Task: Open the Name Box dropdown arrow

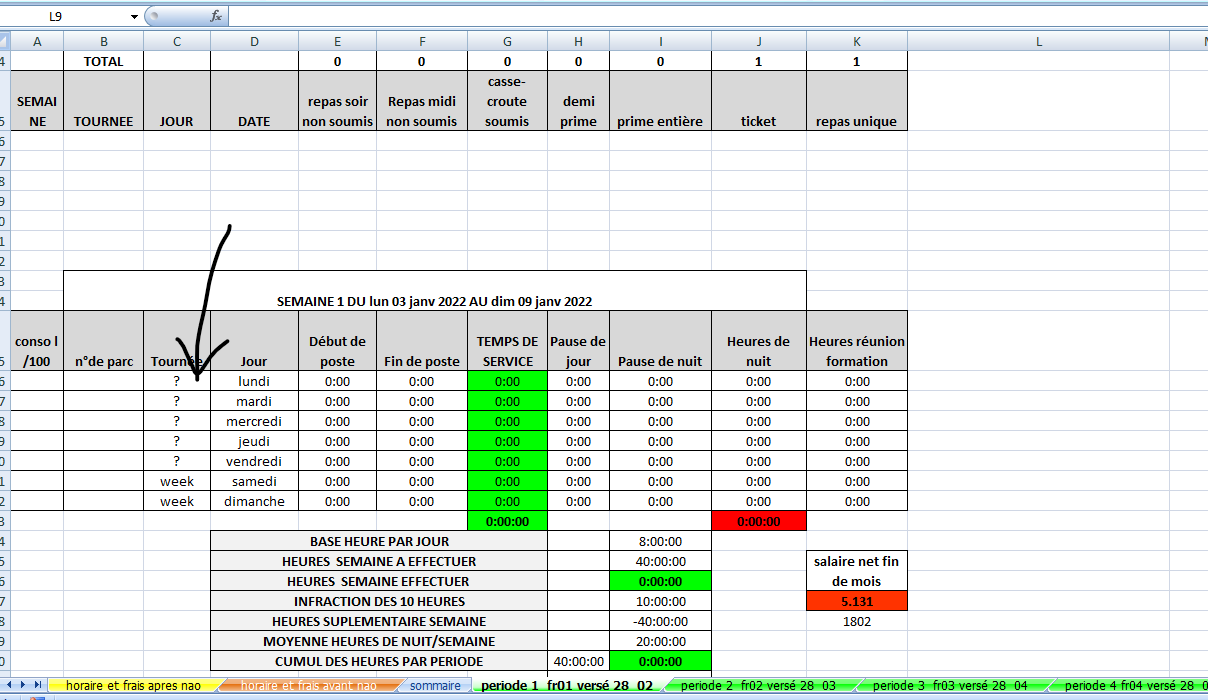Action: point(135,17)
